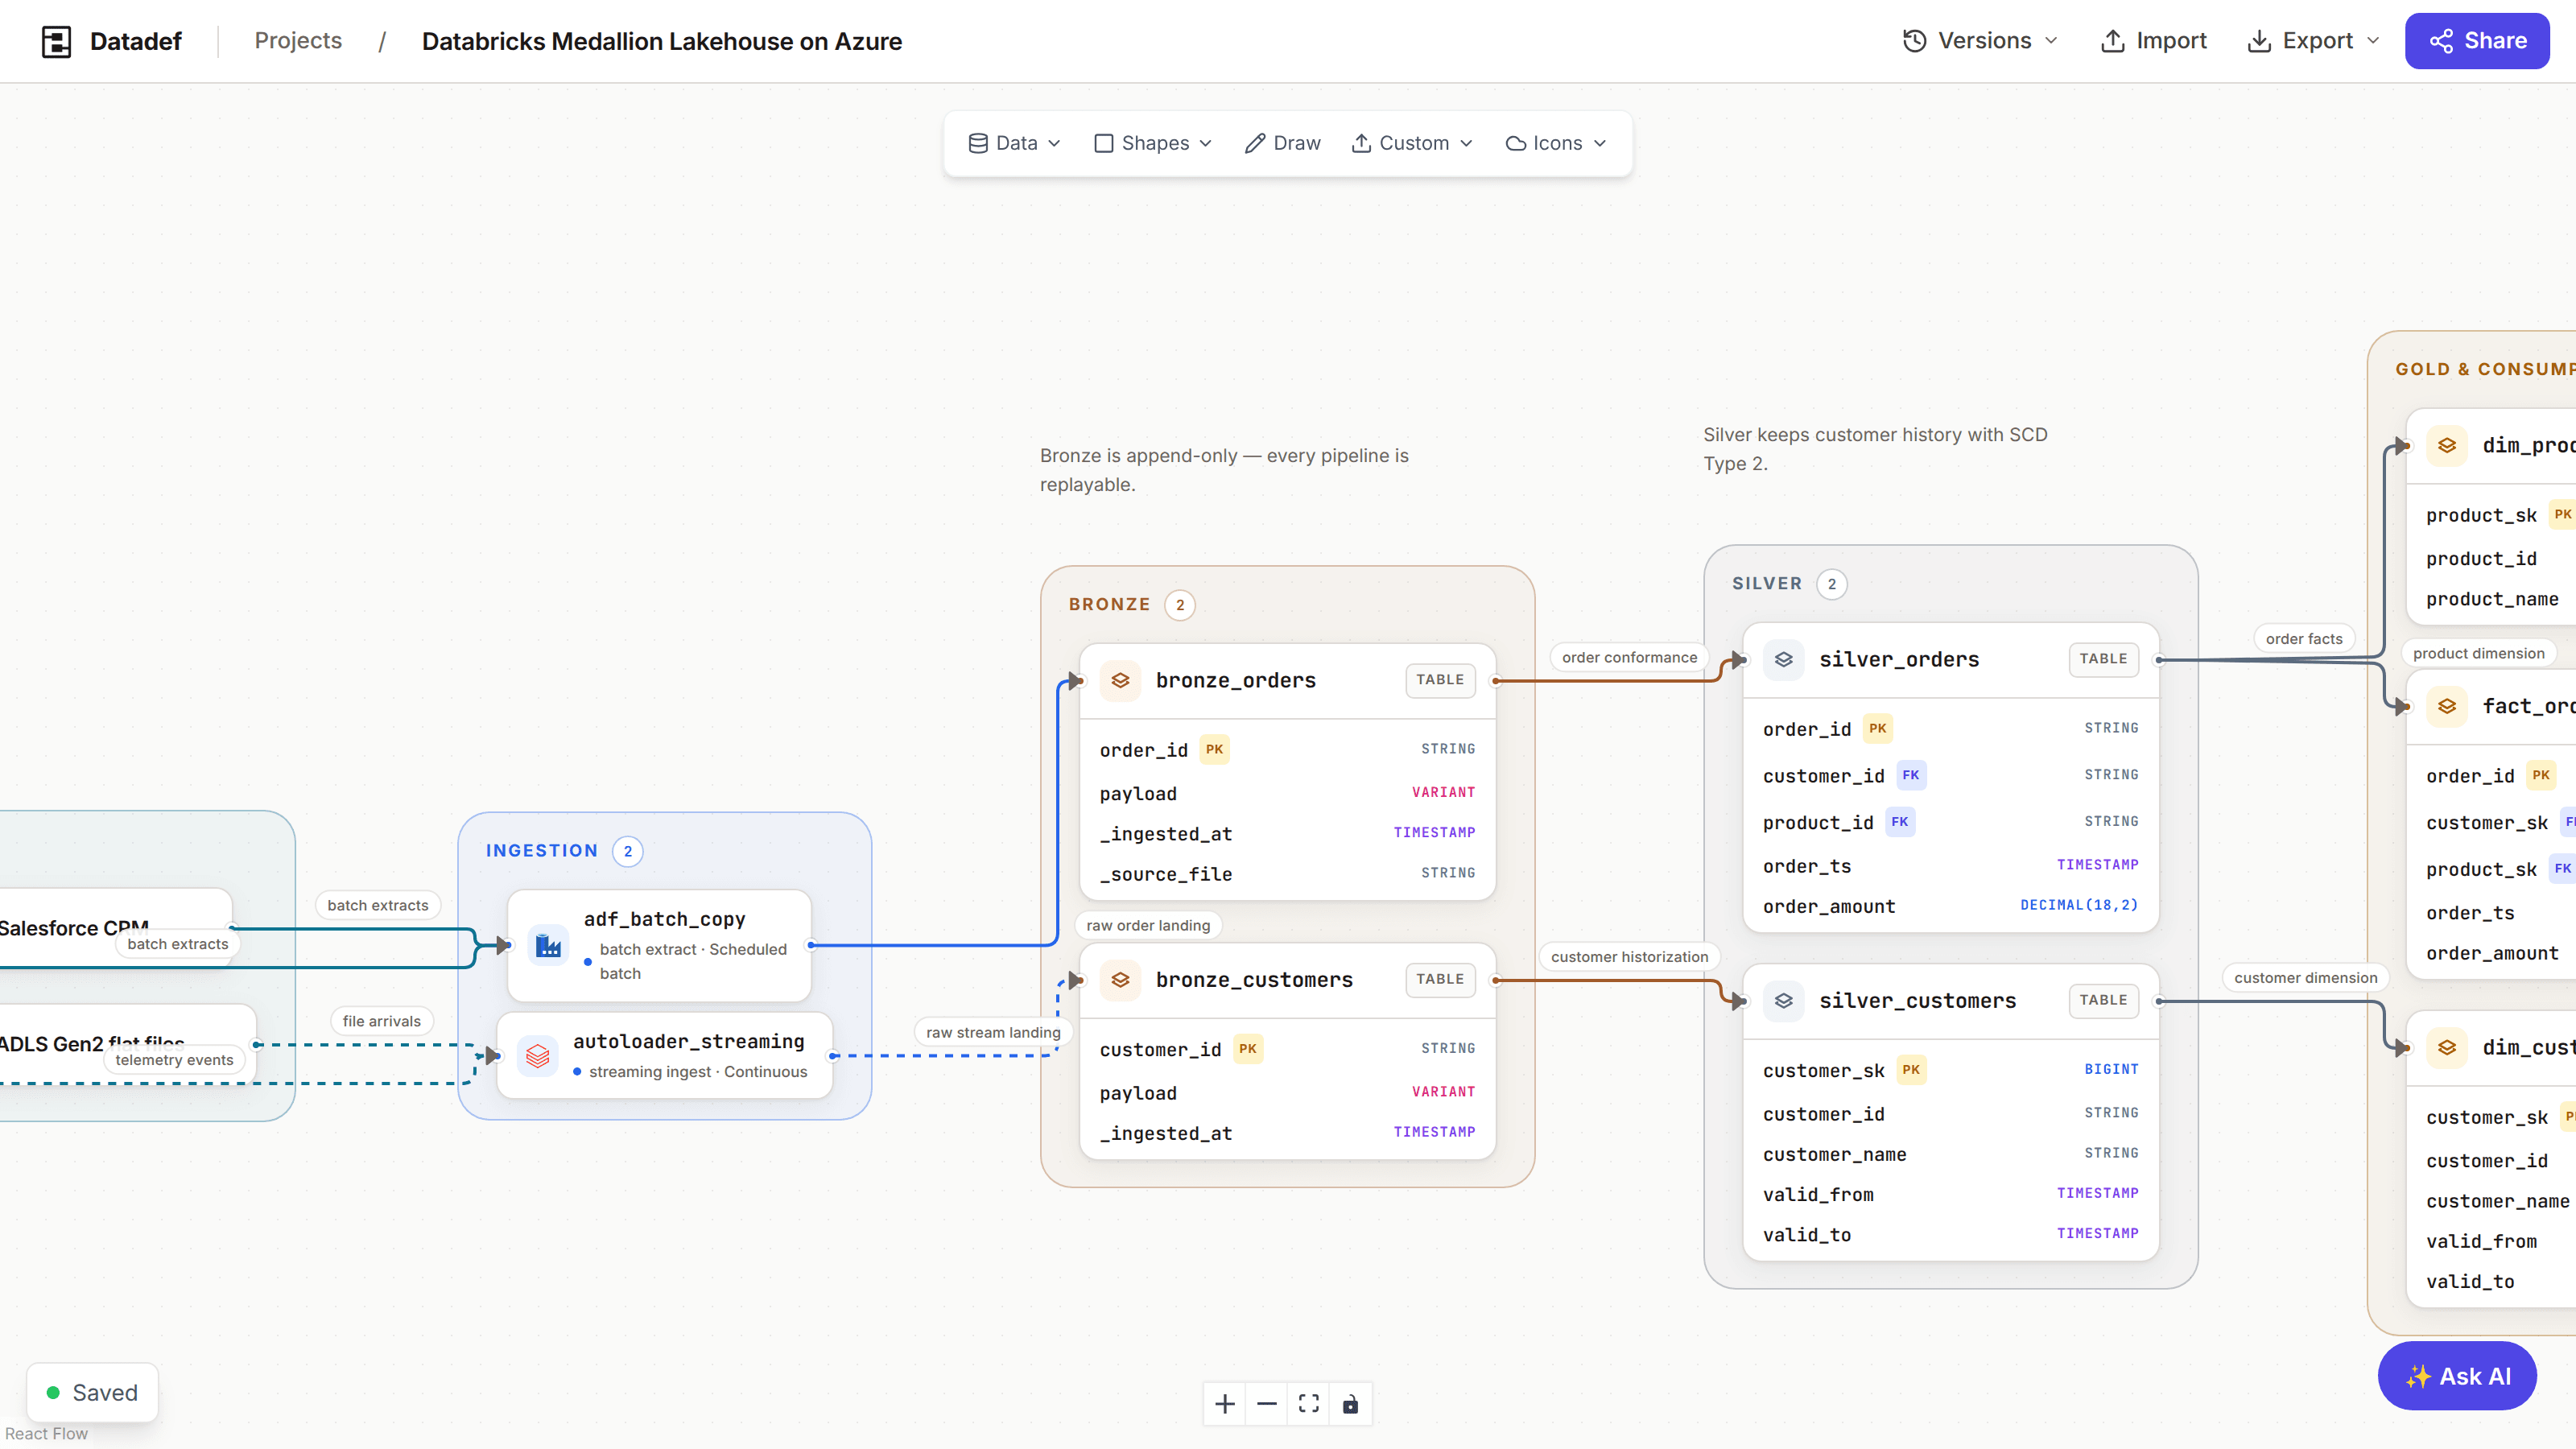This screenshot has height=1449, width=2576.
Task: Select the payload row in bronze_orders
Action: pyautogui.click(x=1287, y=793)
